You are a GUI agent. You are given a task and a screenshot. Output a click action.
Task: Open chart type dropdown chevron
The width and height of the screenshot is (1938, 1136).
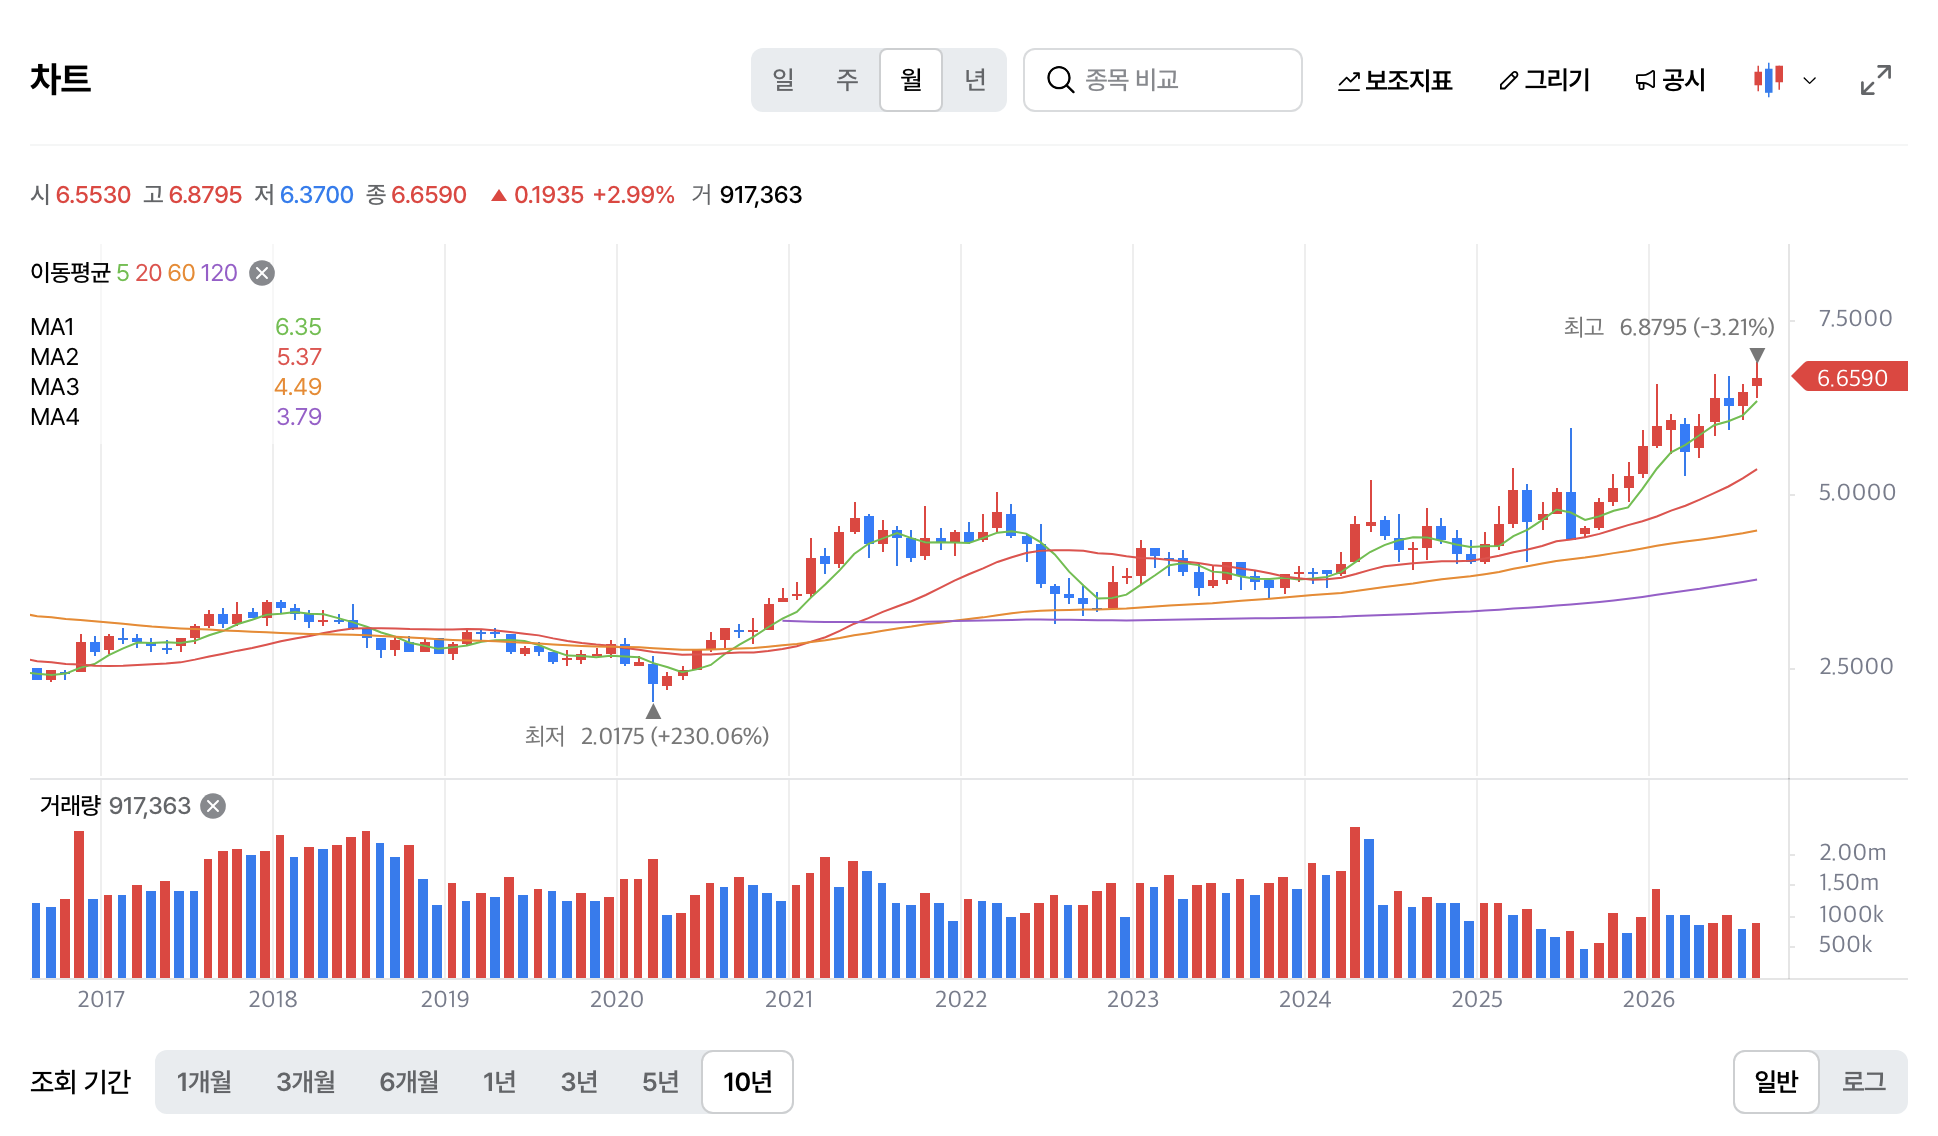click(x=1809, y=80)
